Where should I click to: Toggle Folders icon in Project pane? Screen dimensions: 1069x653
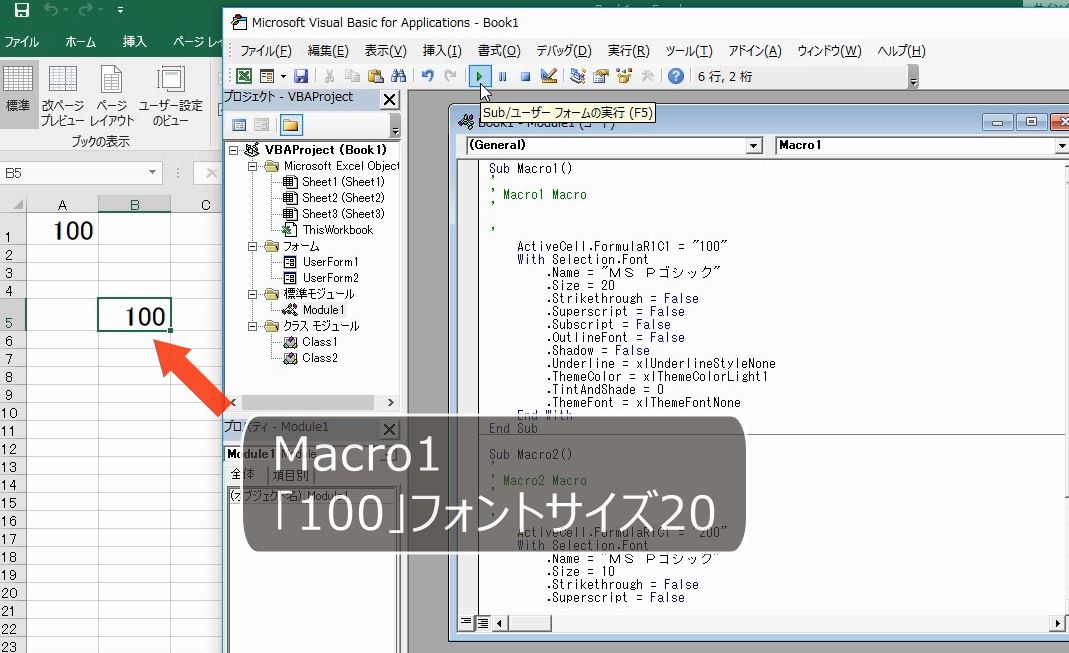click(x=290, y=125)
